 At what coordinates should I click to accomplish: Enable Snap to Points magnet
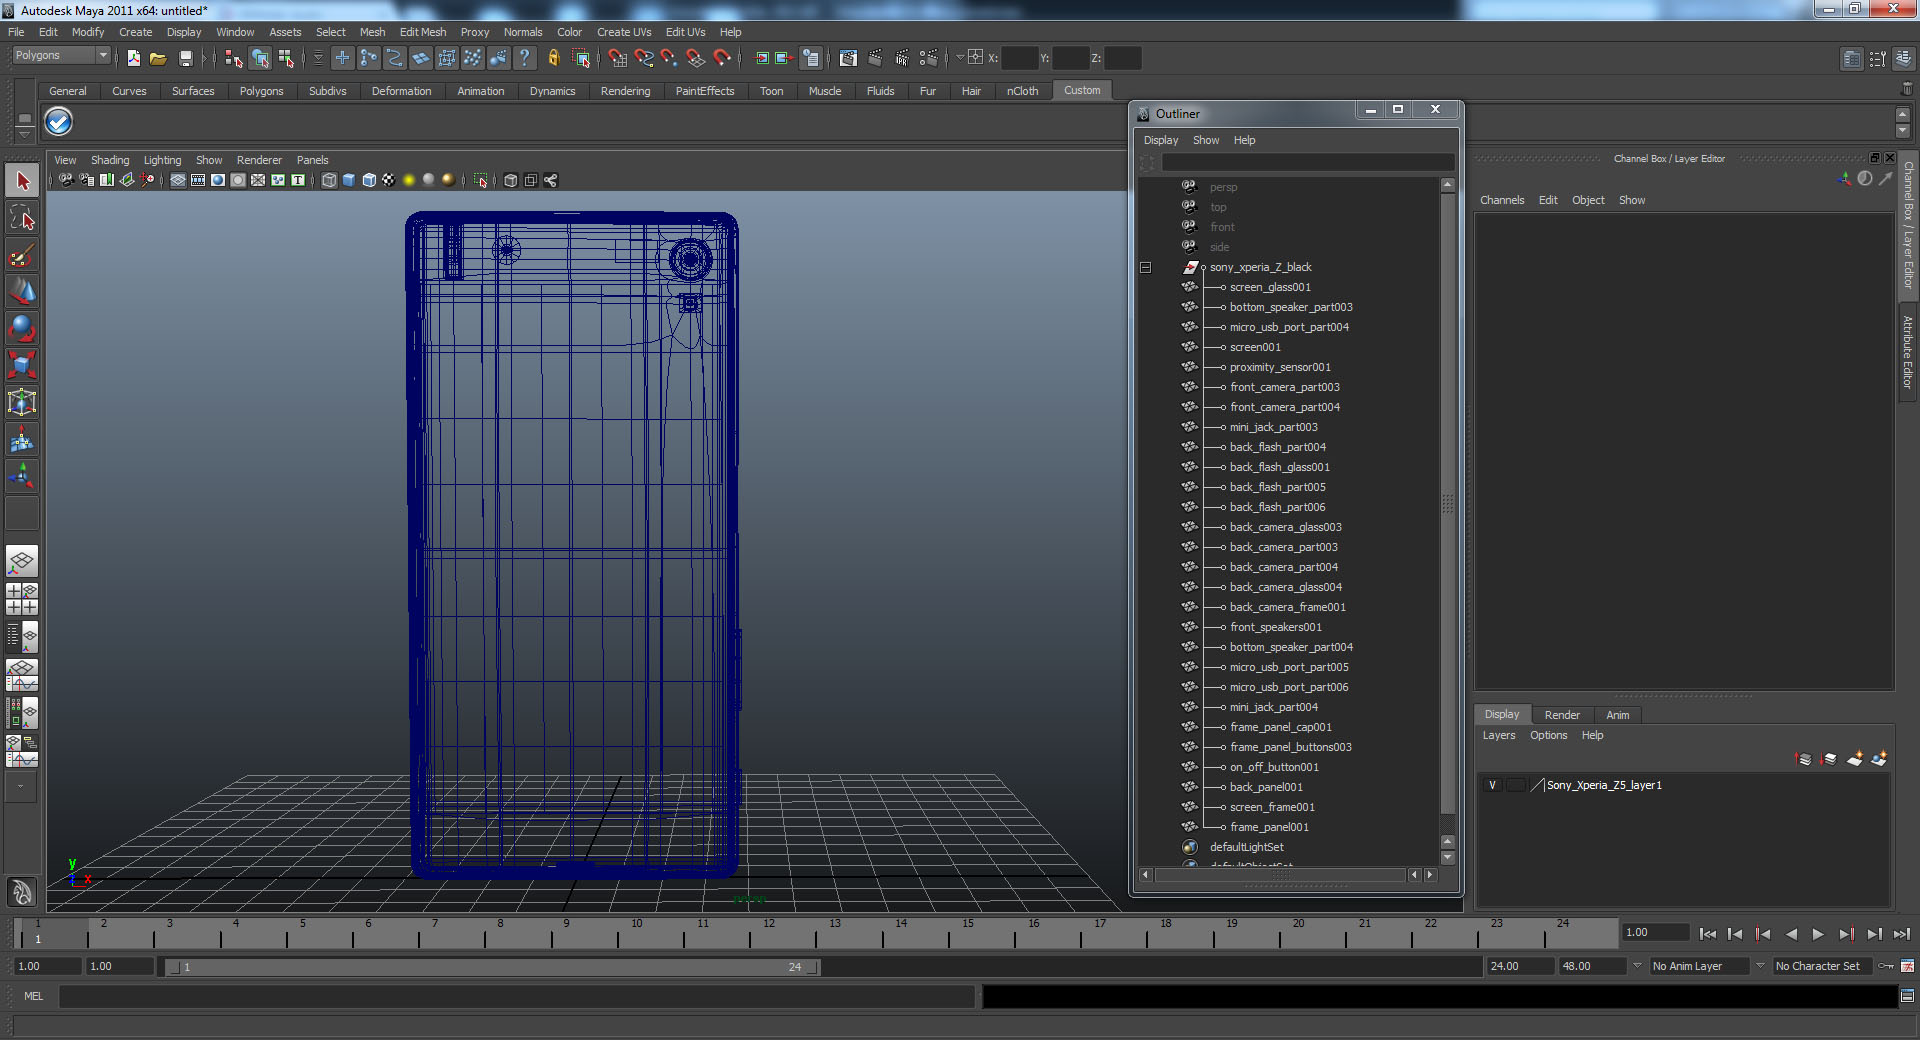coord(669,58)
